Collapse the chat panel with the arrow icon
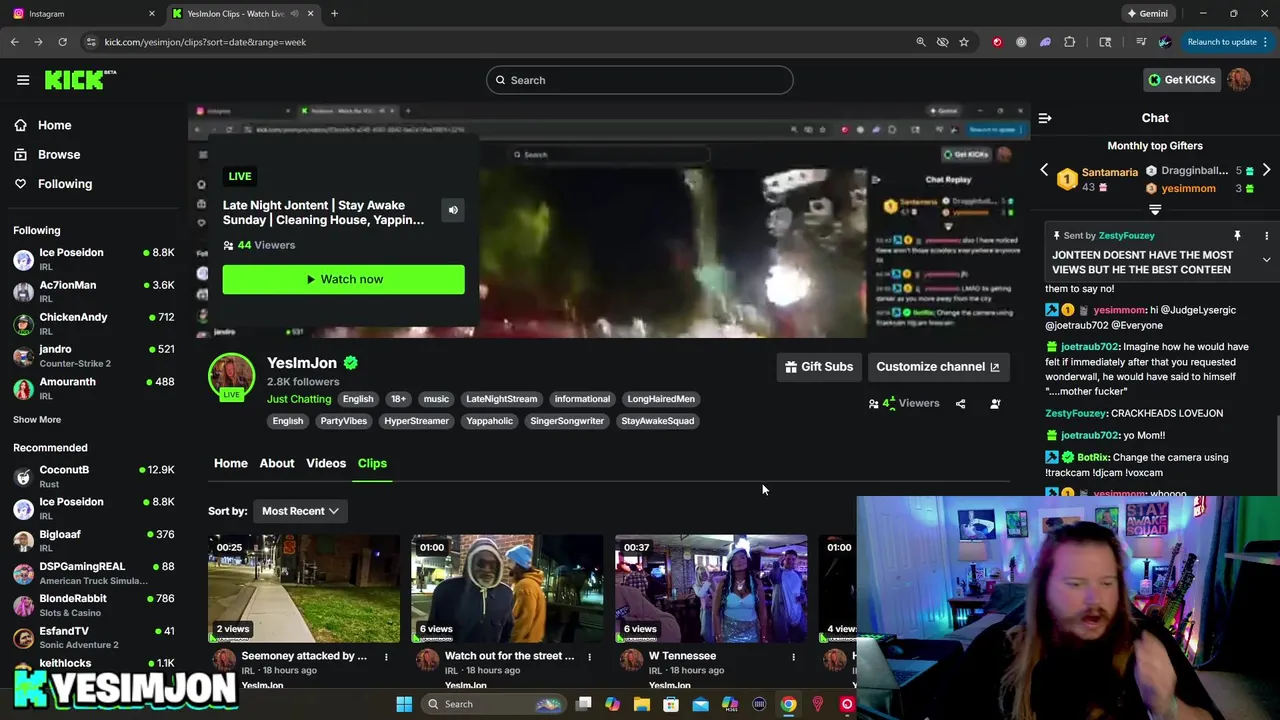 click(1045, 118)
